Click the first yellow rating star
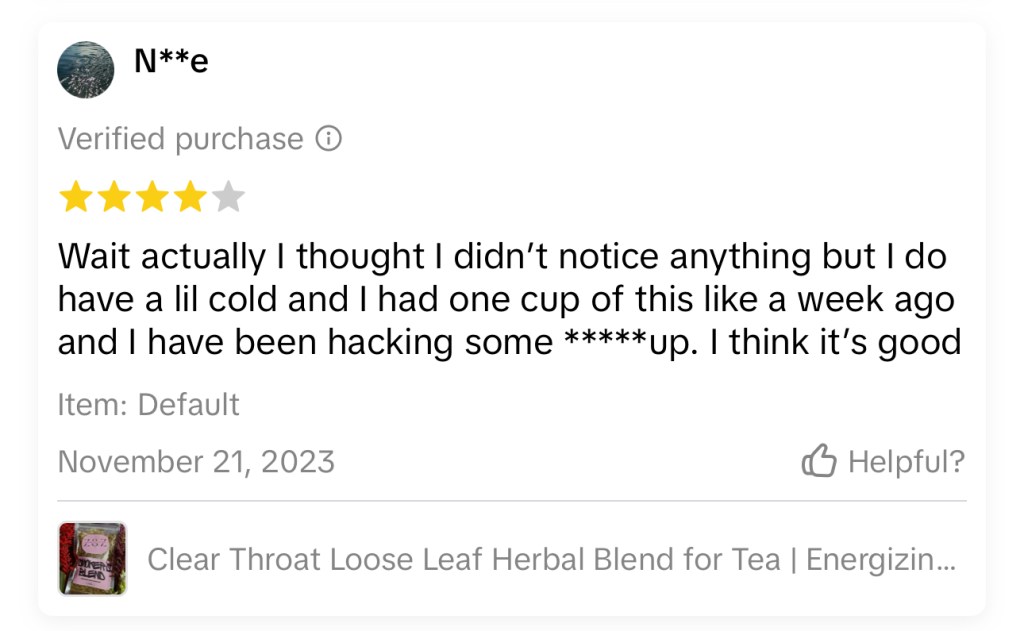The image size is (1024, 631). [75, 198]
